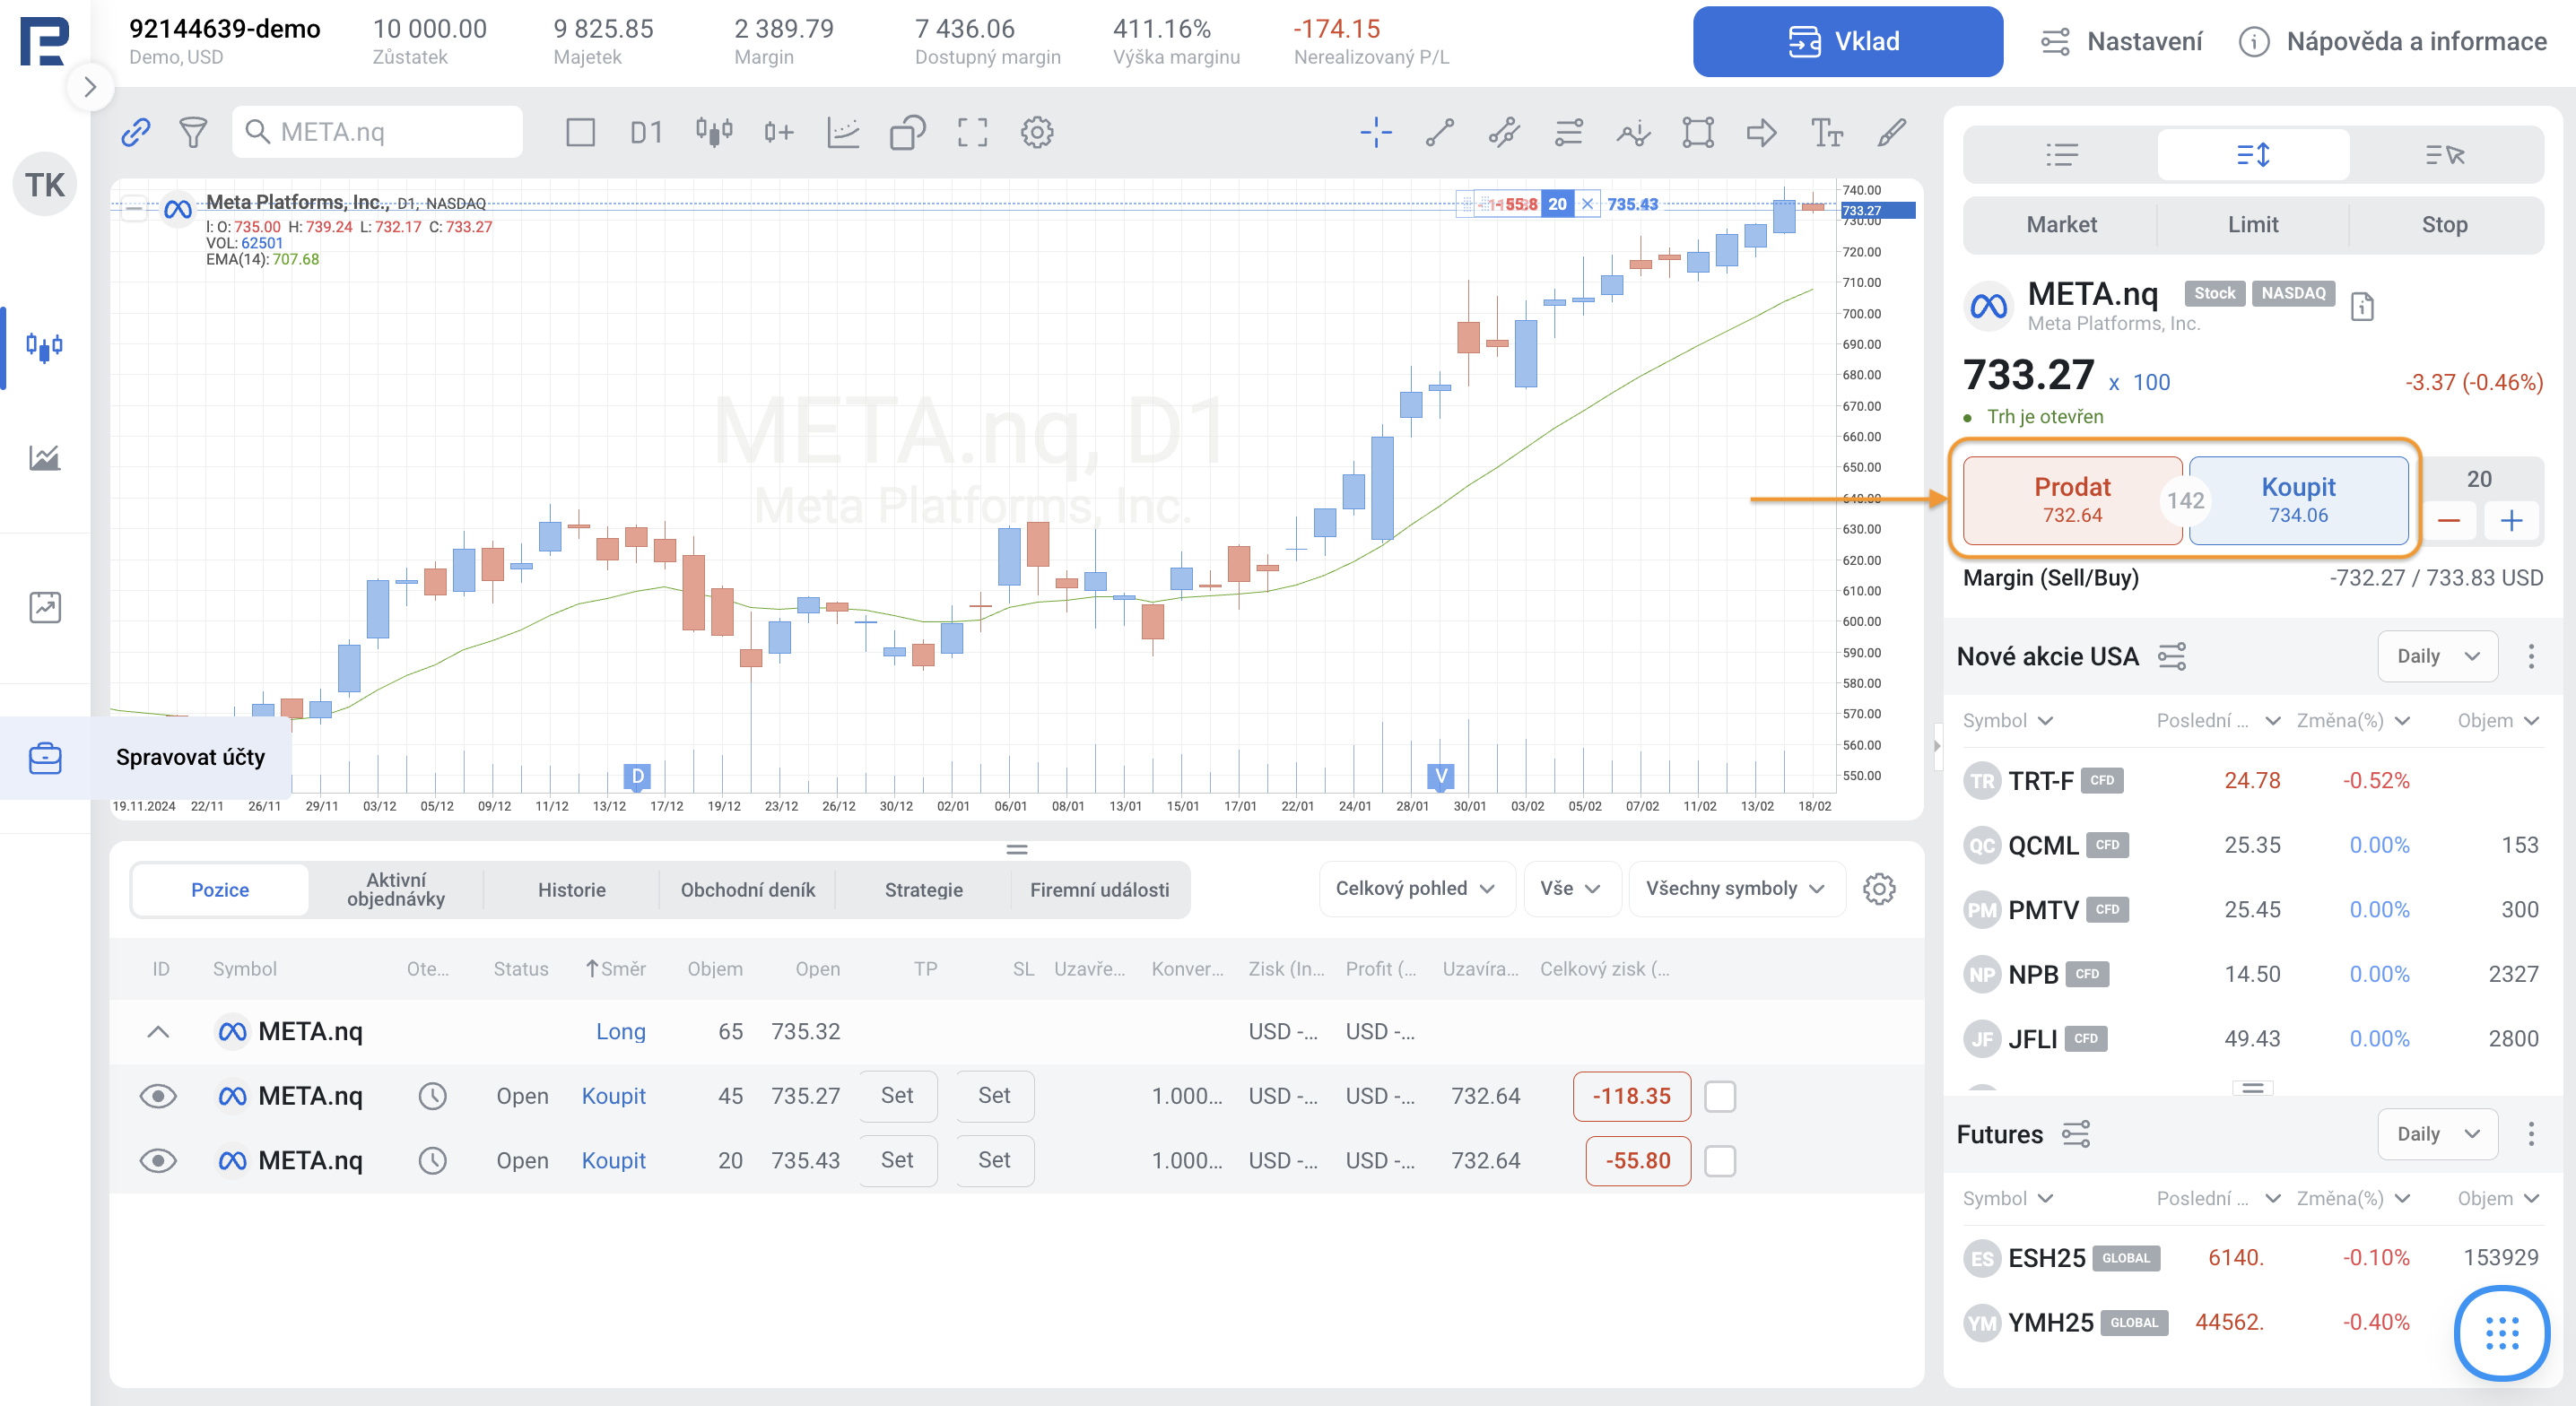Open chart settings gear icon

pos(1037,132)
